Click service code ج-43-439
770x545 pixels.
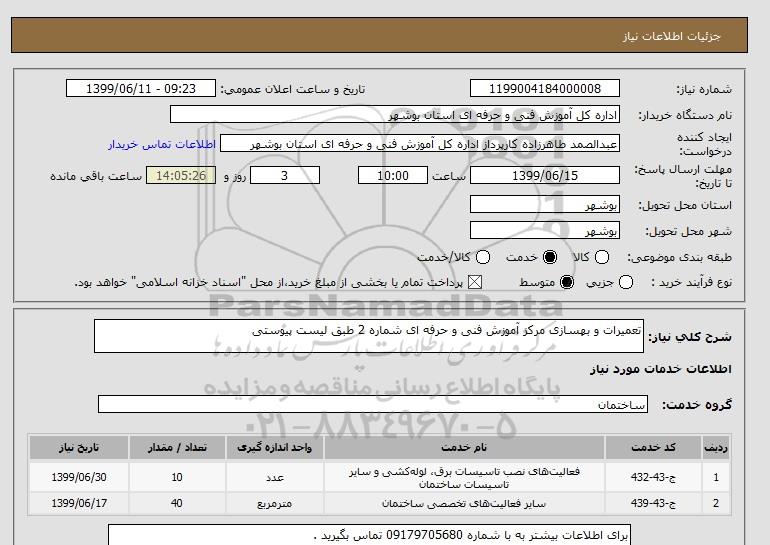coord(653,503)
